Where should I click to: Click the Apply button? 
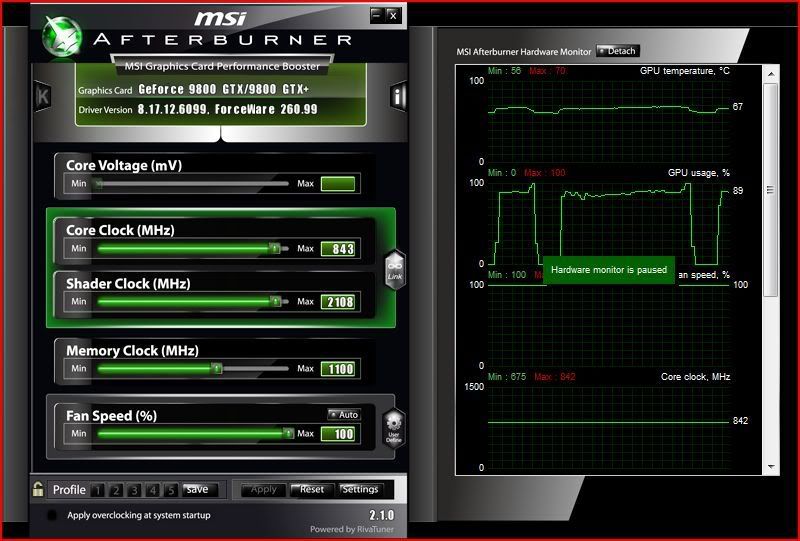coord(263,489)
